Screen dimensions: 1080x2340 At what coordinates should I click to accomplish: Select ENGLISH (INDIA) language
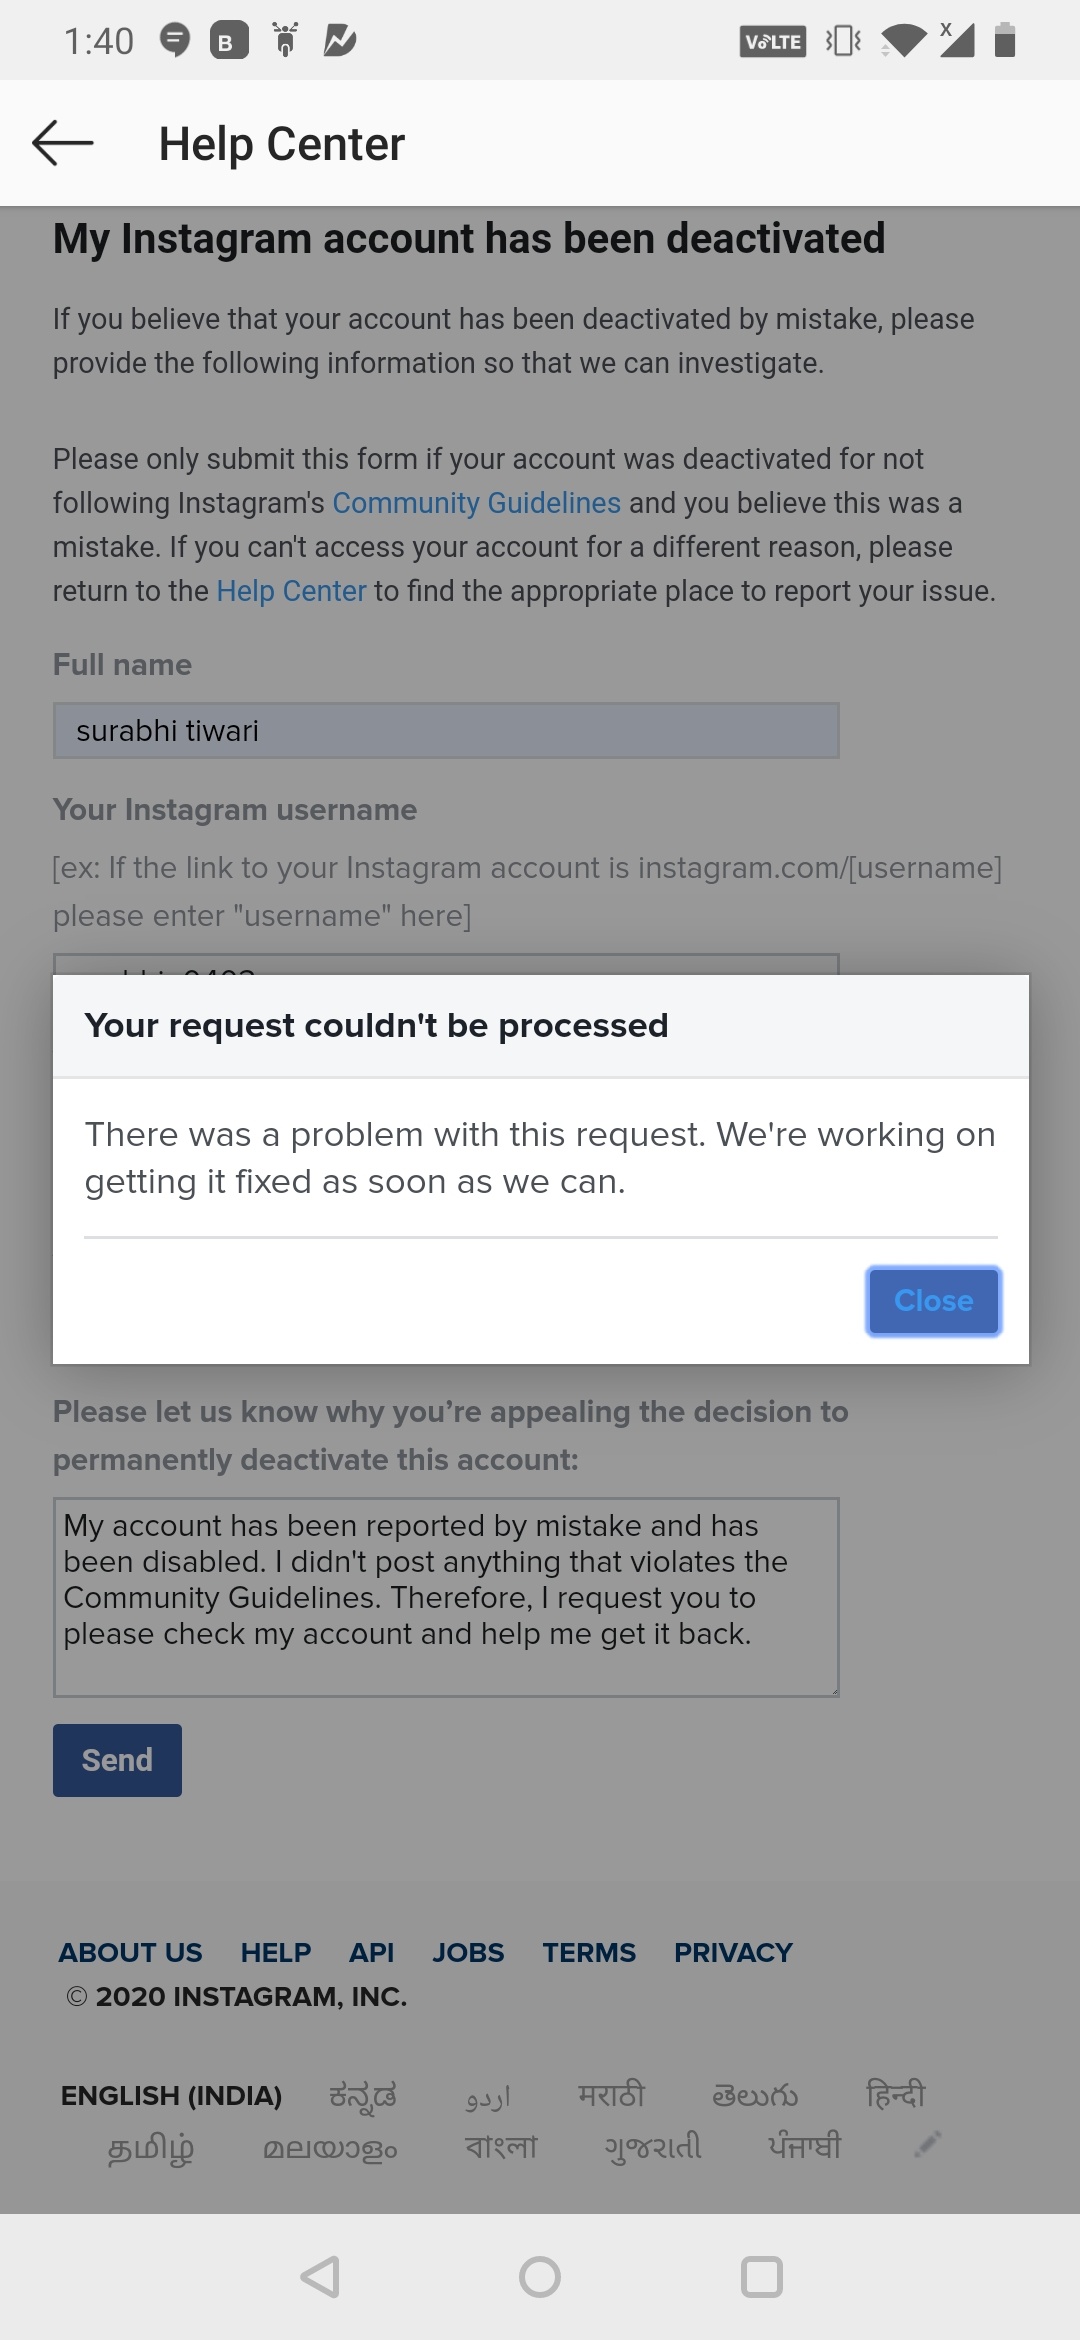pos(171,2095)
